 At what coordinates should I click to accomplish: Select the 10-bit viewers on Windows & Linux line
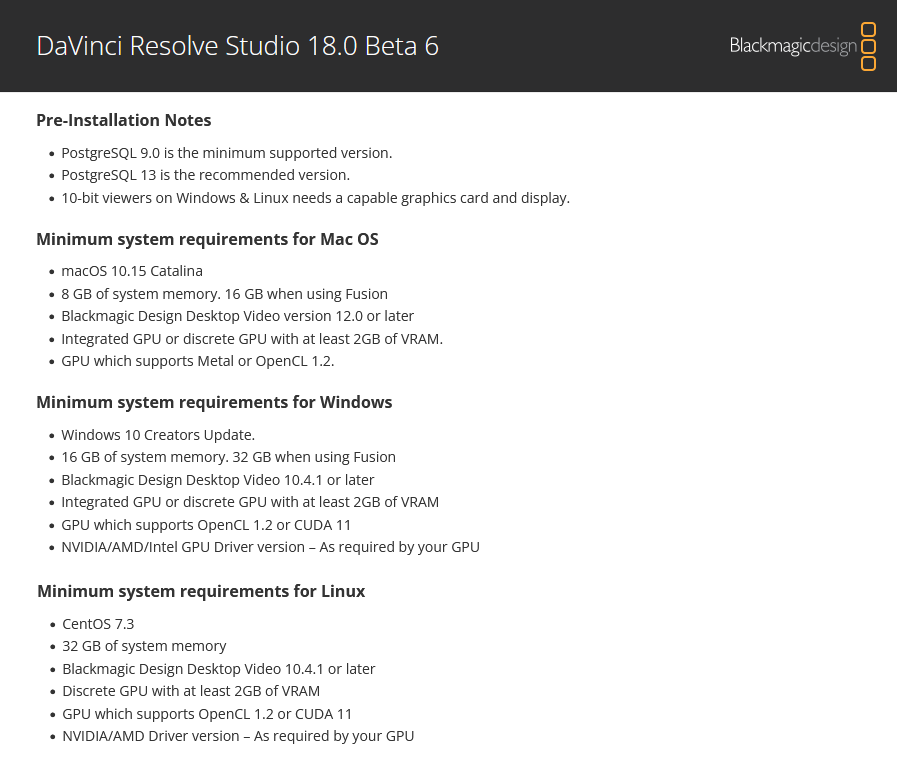tap(315, 198)
